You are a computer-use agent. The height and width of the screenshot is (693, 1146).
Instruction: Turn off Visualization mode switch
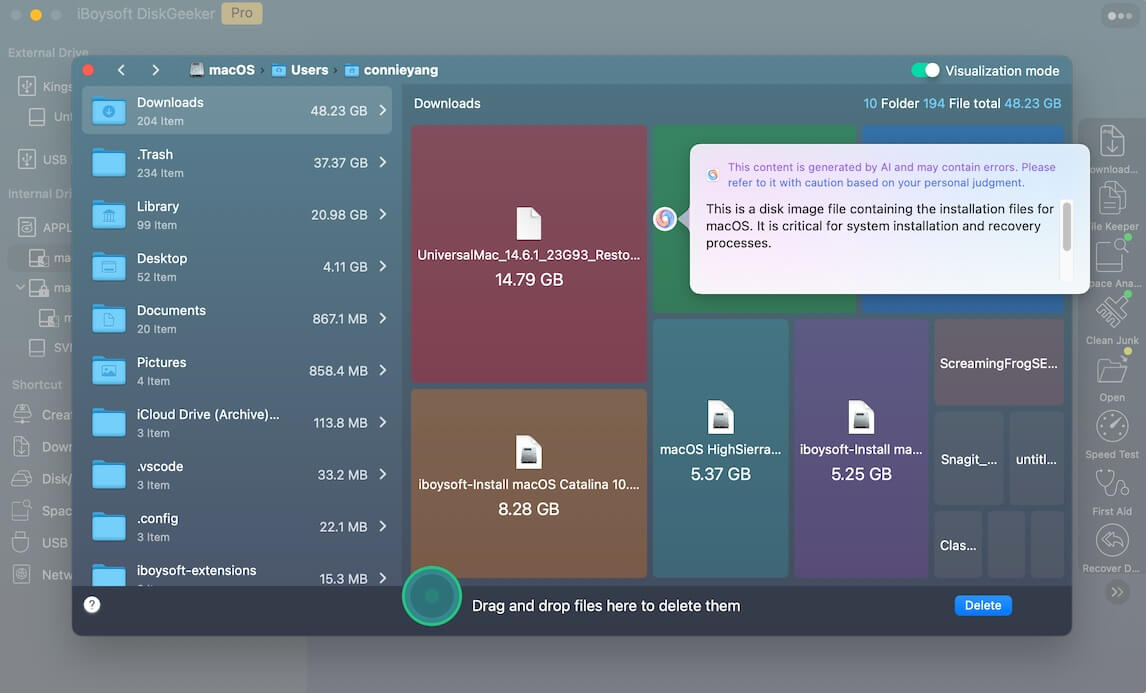click(x=925, y=70)
